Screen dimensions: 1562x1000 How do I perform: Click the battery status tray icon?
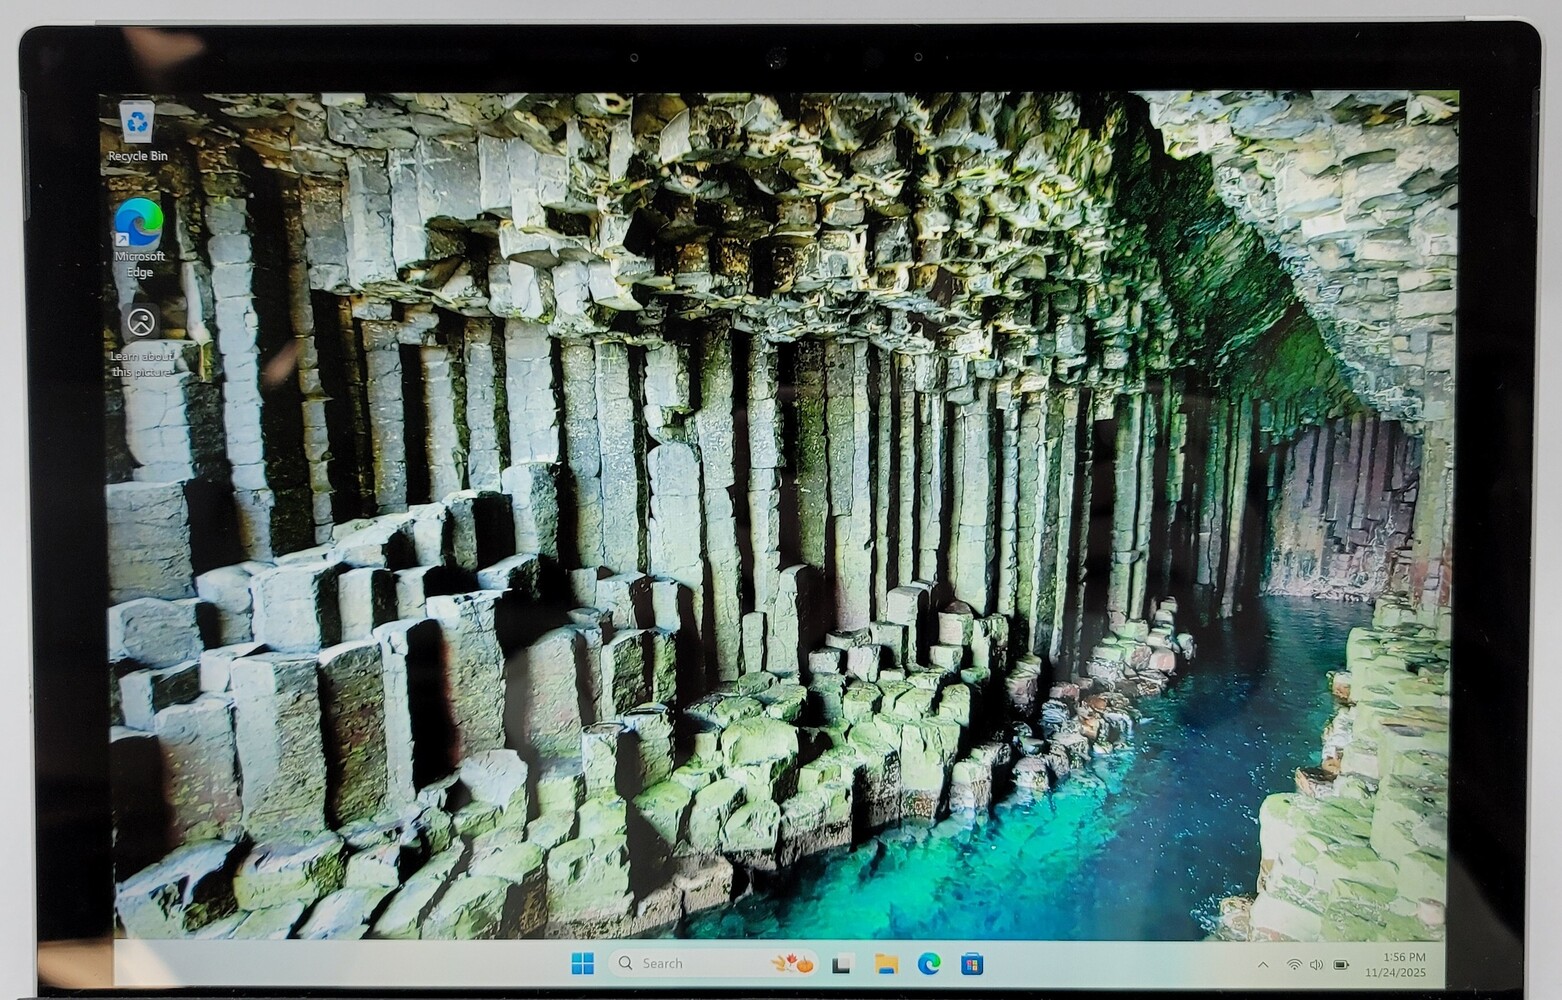1342,965
